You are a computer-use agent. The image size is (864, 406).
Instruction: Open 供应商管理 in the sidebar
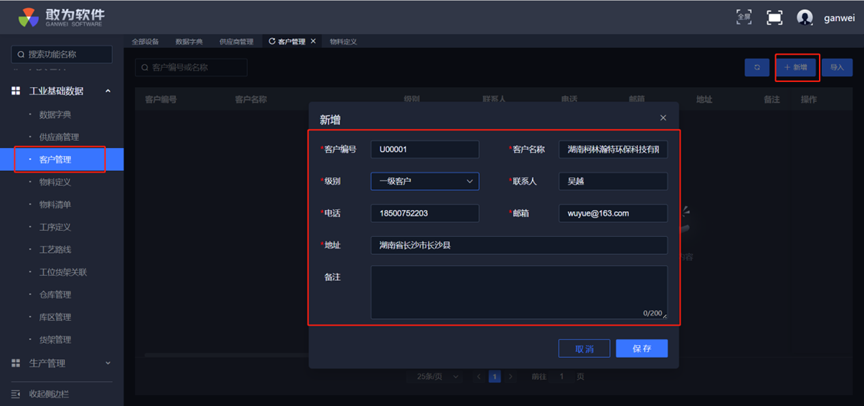[59, 137]
